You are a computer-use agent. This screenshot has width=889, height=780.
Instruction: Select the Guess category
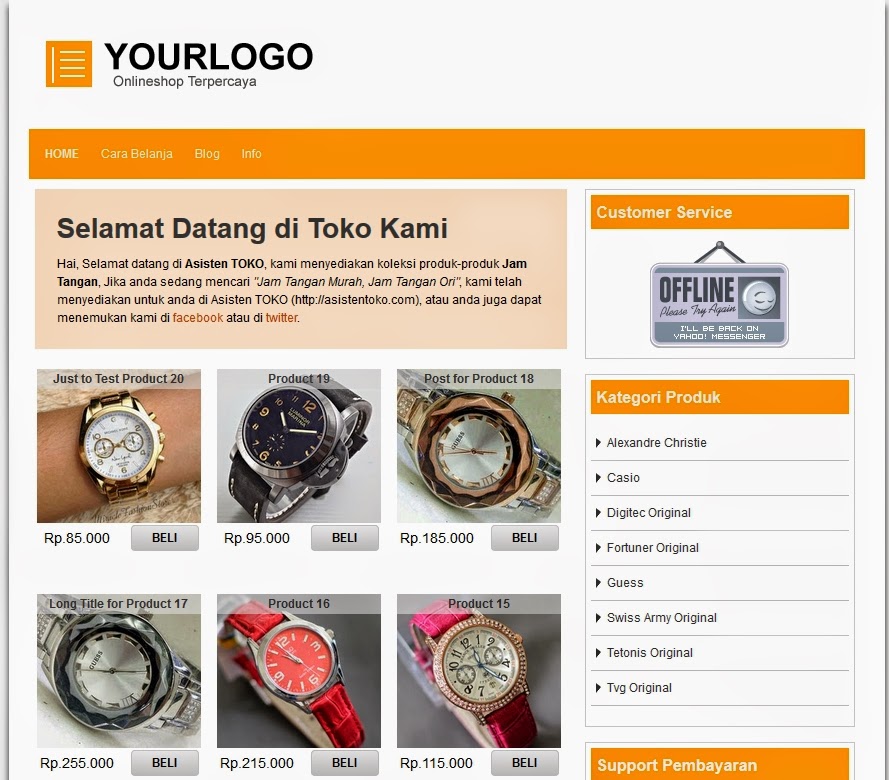pyautogui.click(x=625, y=583)
